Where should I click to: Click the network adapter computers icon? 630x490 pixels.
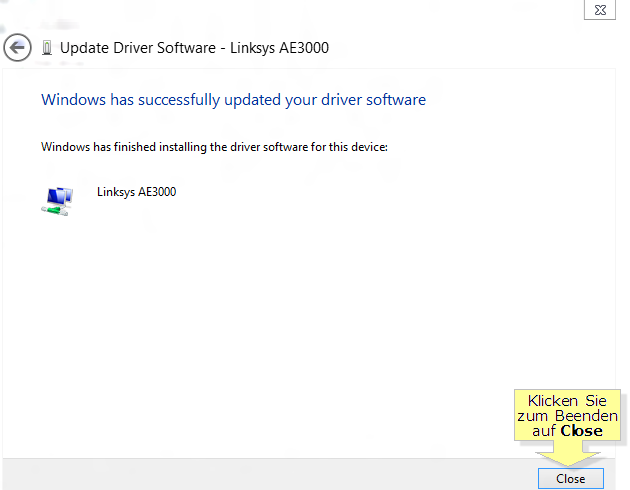[57, 201]
